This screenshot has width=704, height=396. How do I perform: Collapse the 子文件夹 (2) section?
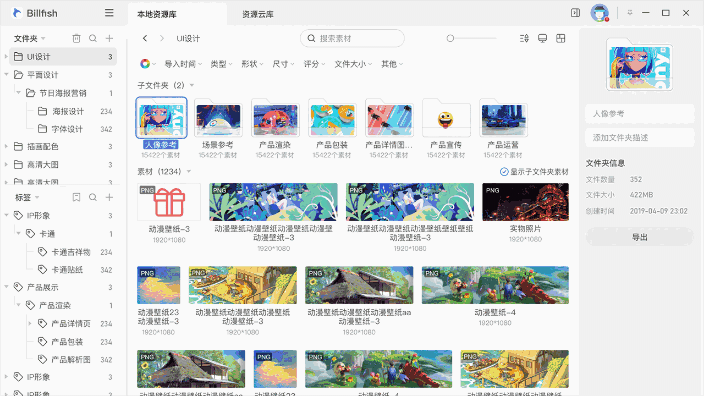tap(192, 85)
